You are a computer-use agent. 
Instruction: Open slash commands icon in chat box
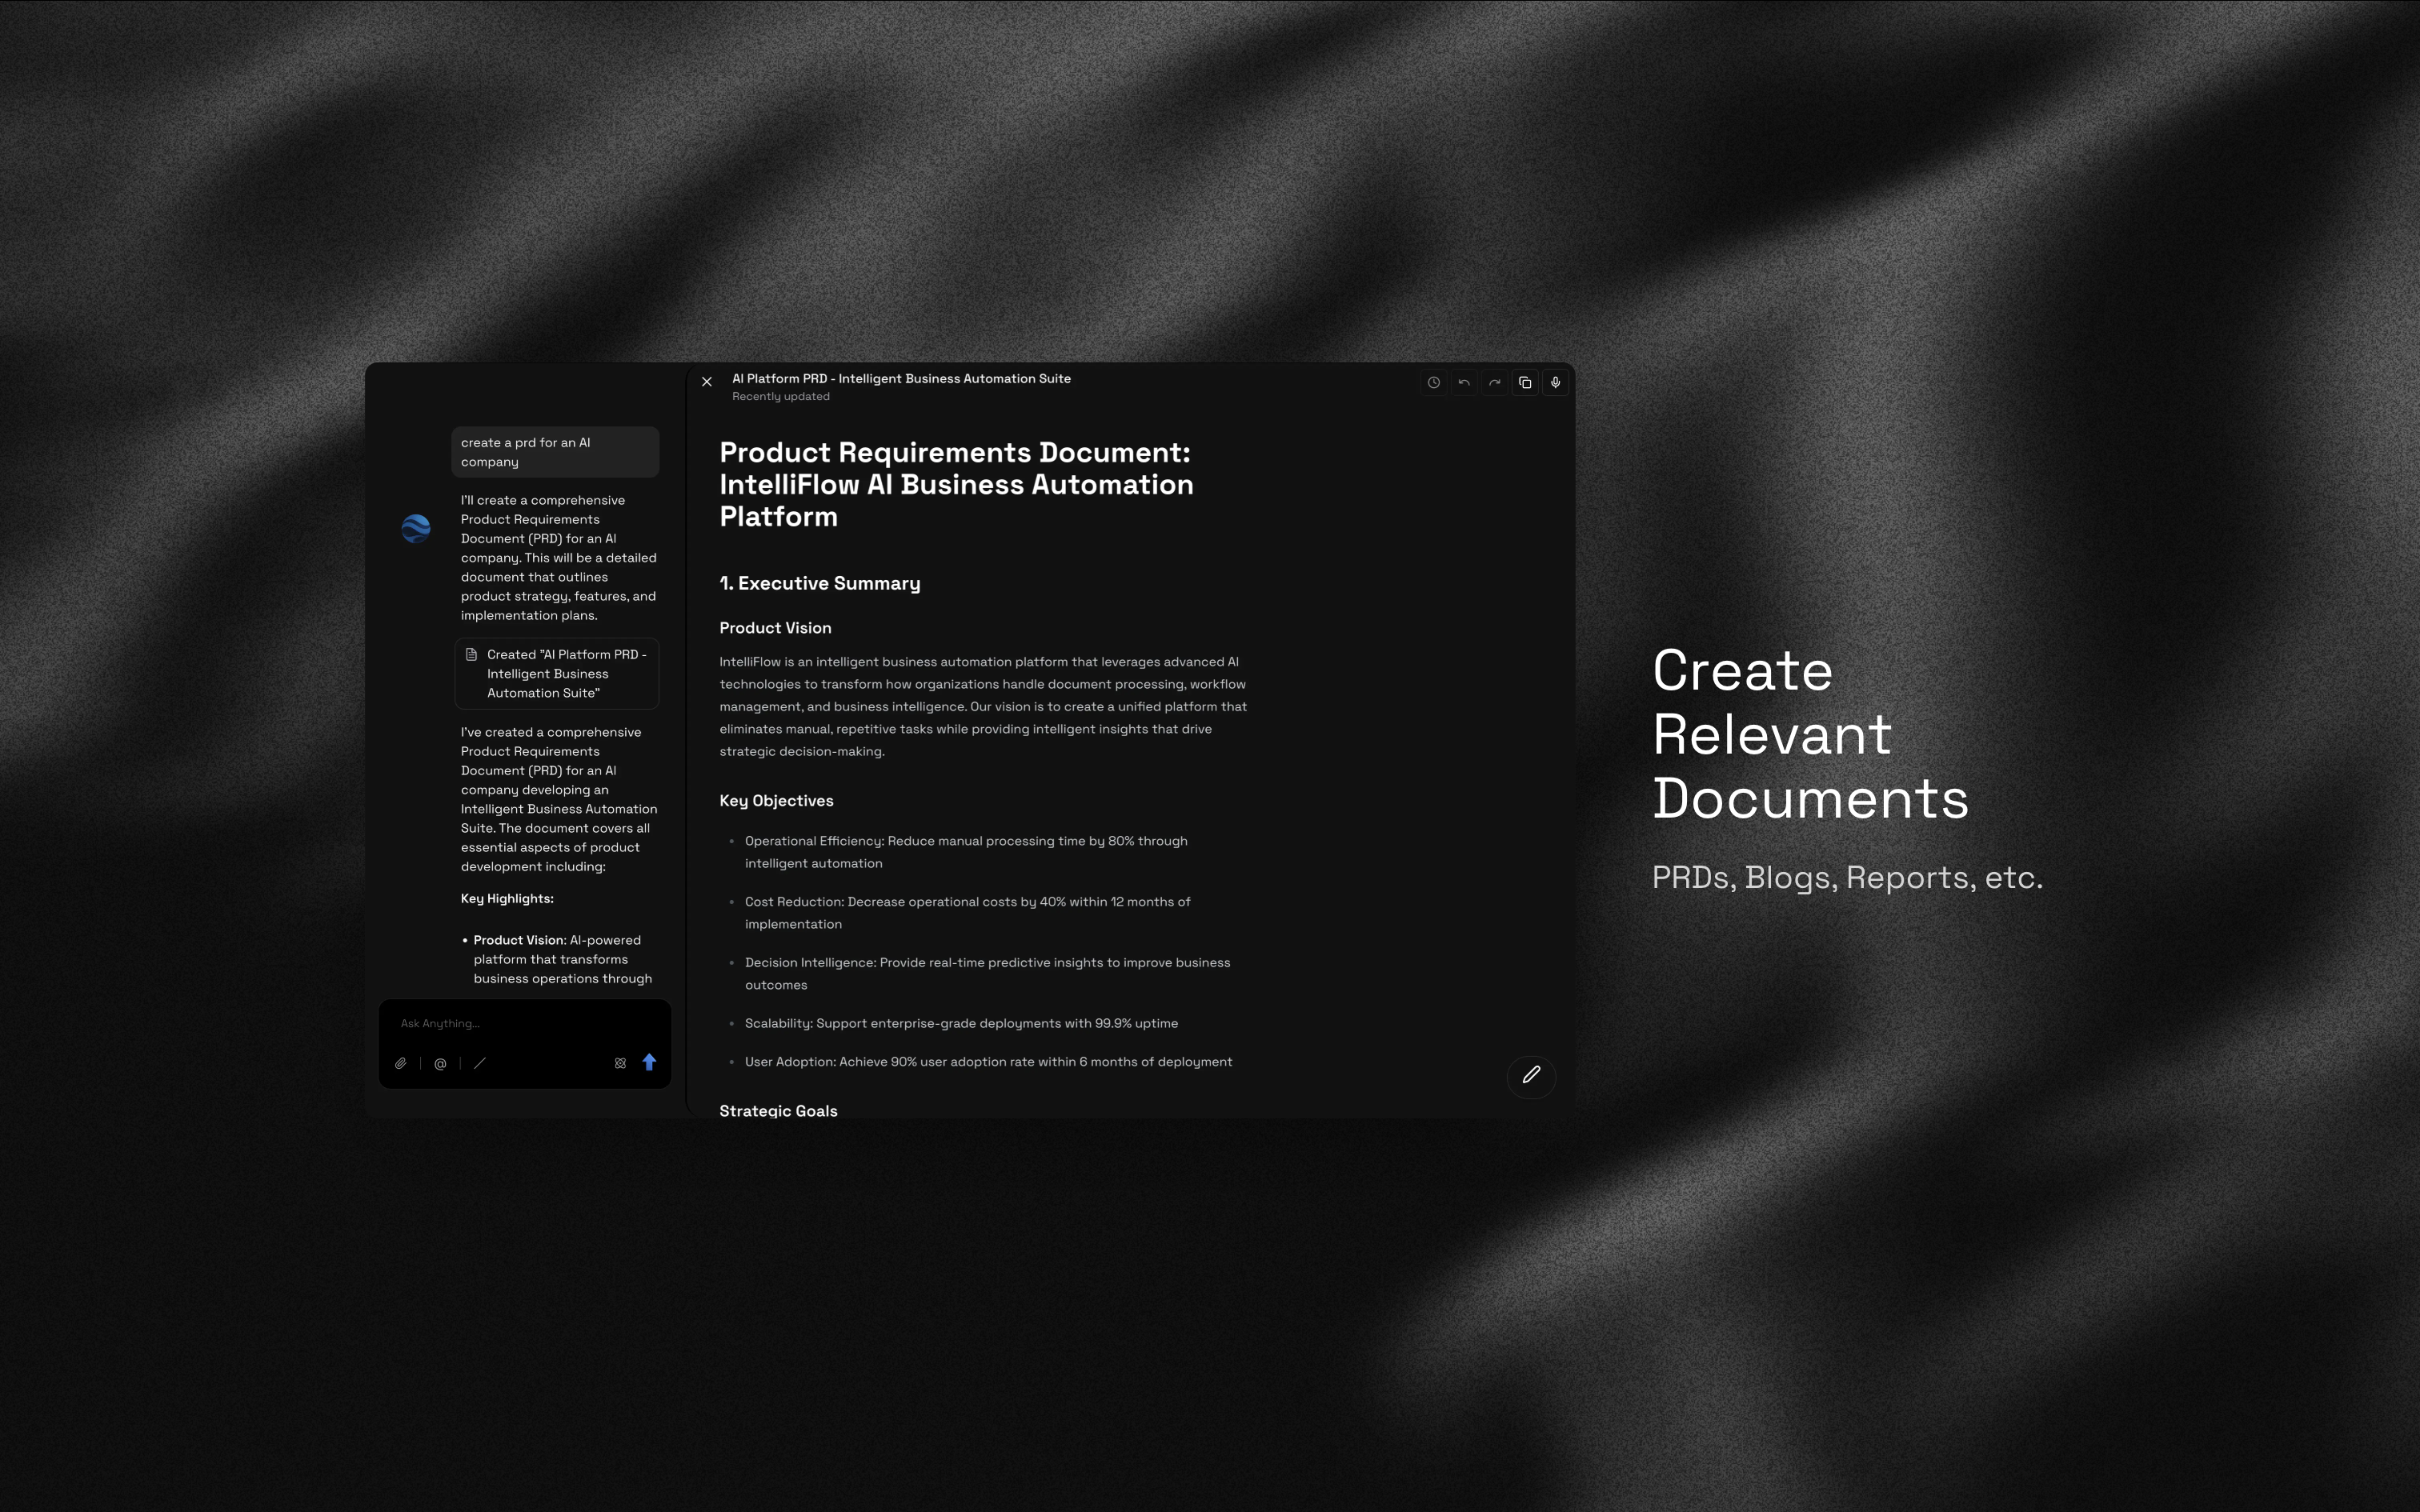coord(480,1063)
